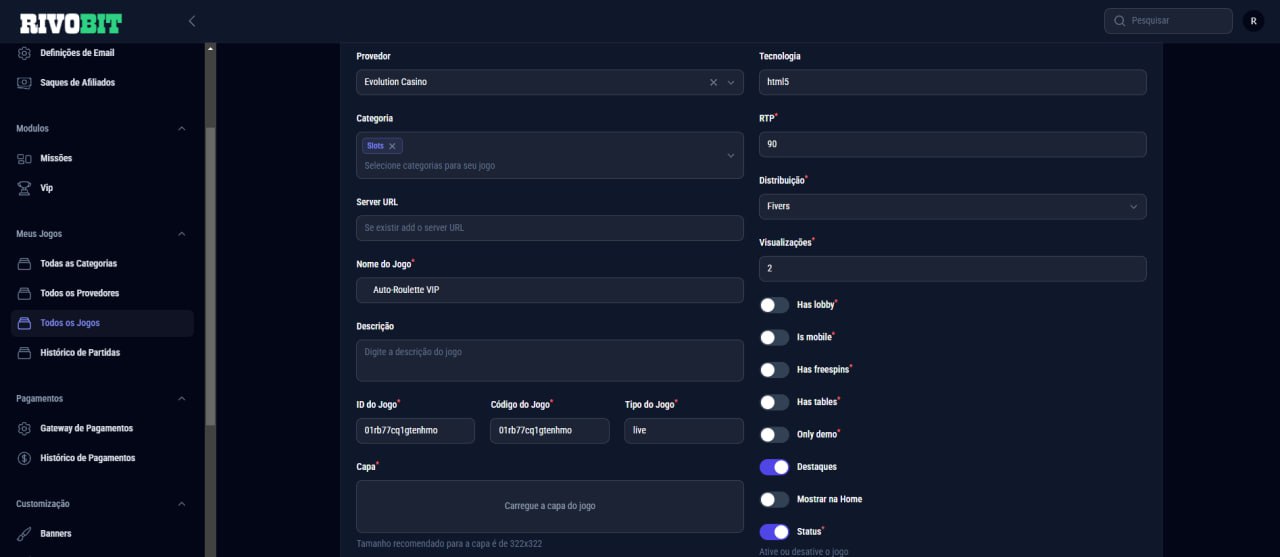1280x557 pixels.
Task: Click the Nome do Jogo input field
Action: pos(549,290)
